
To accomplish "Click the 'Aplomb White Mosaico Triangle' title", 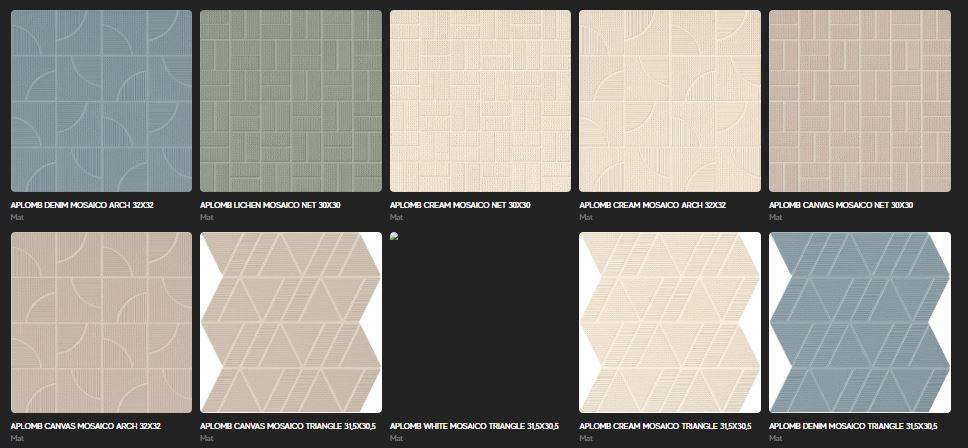I will click(474, 426).
